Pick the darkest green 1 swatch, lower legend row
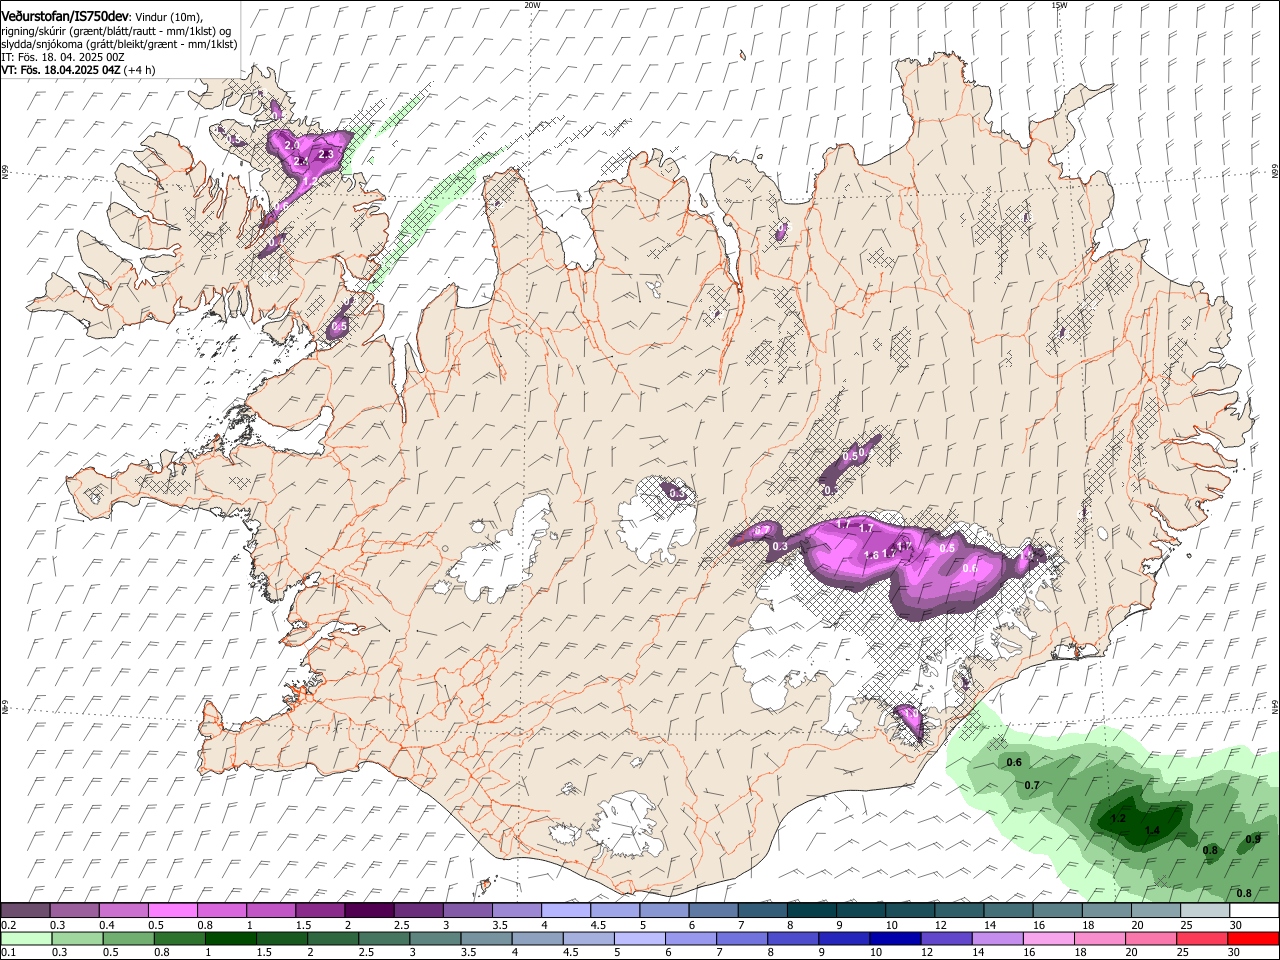1280x960 pixels. tap(230, 938)
